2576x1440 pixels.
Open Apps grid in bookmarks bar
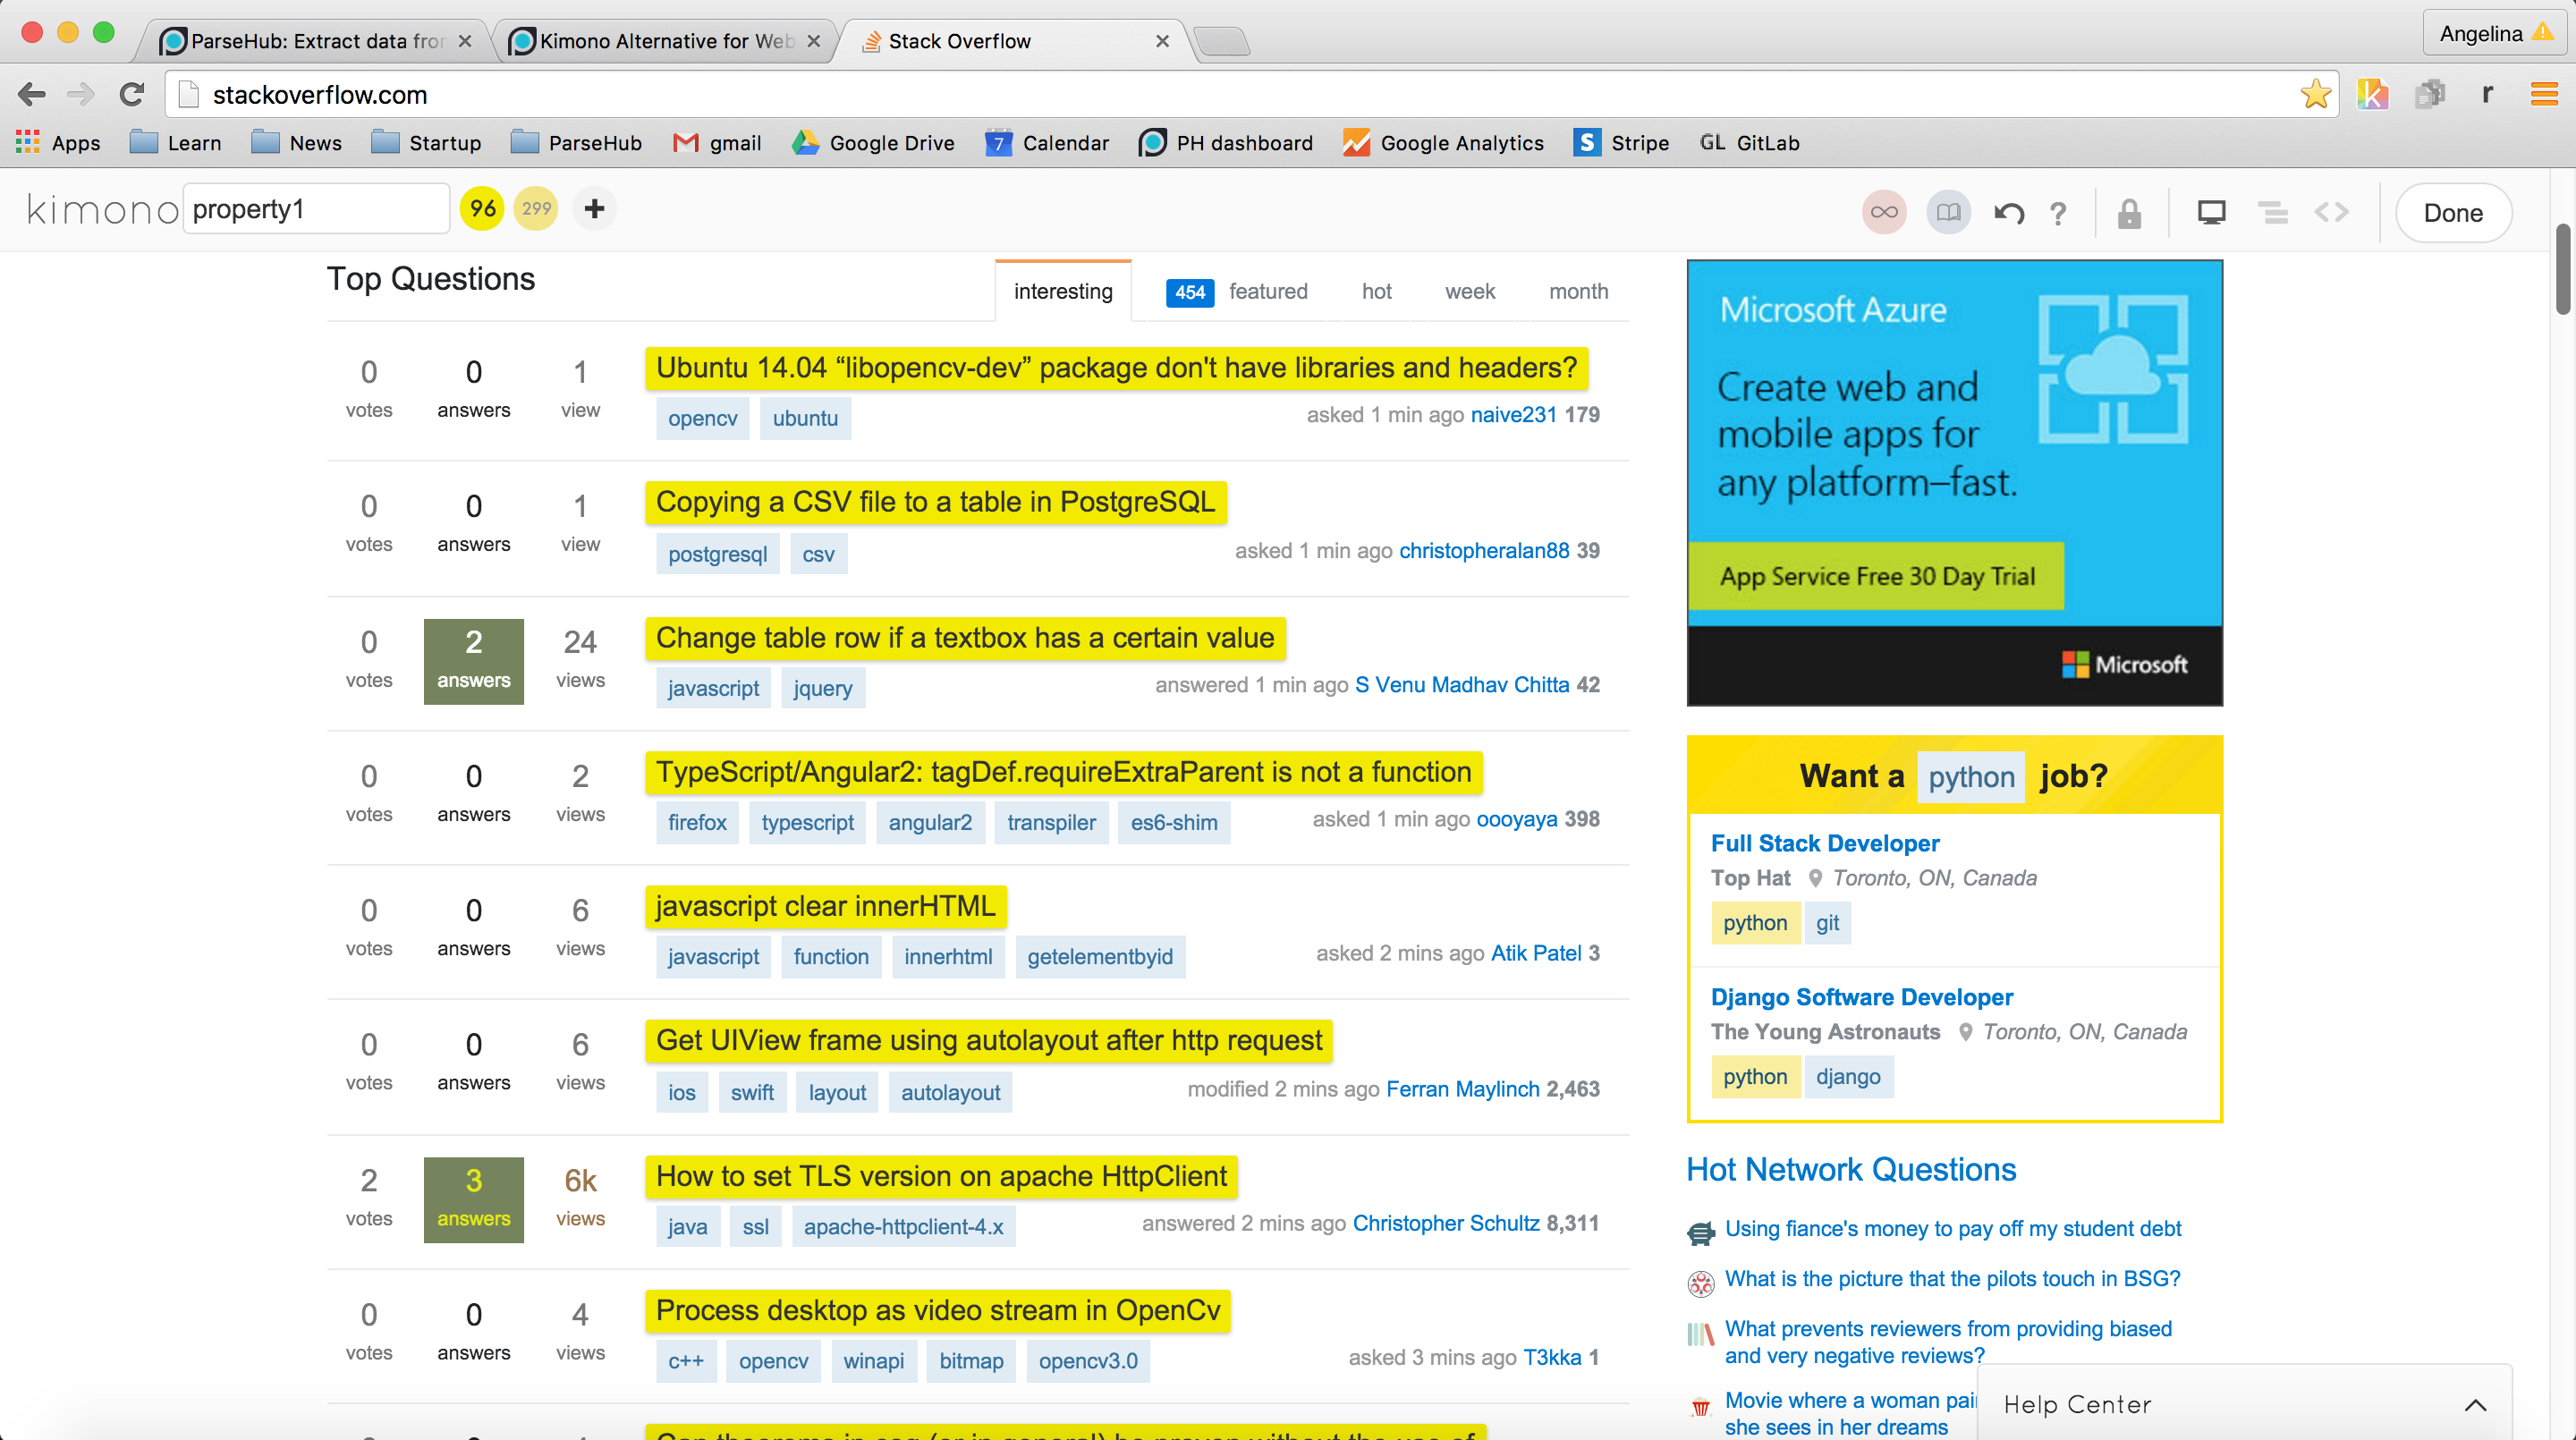(58, 143)
